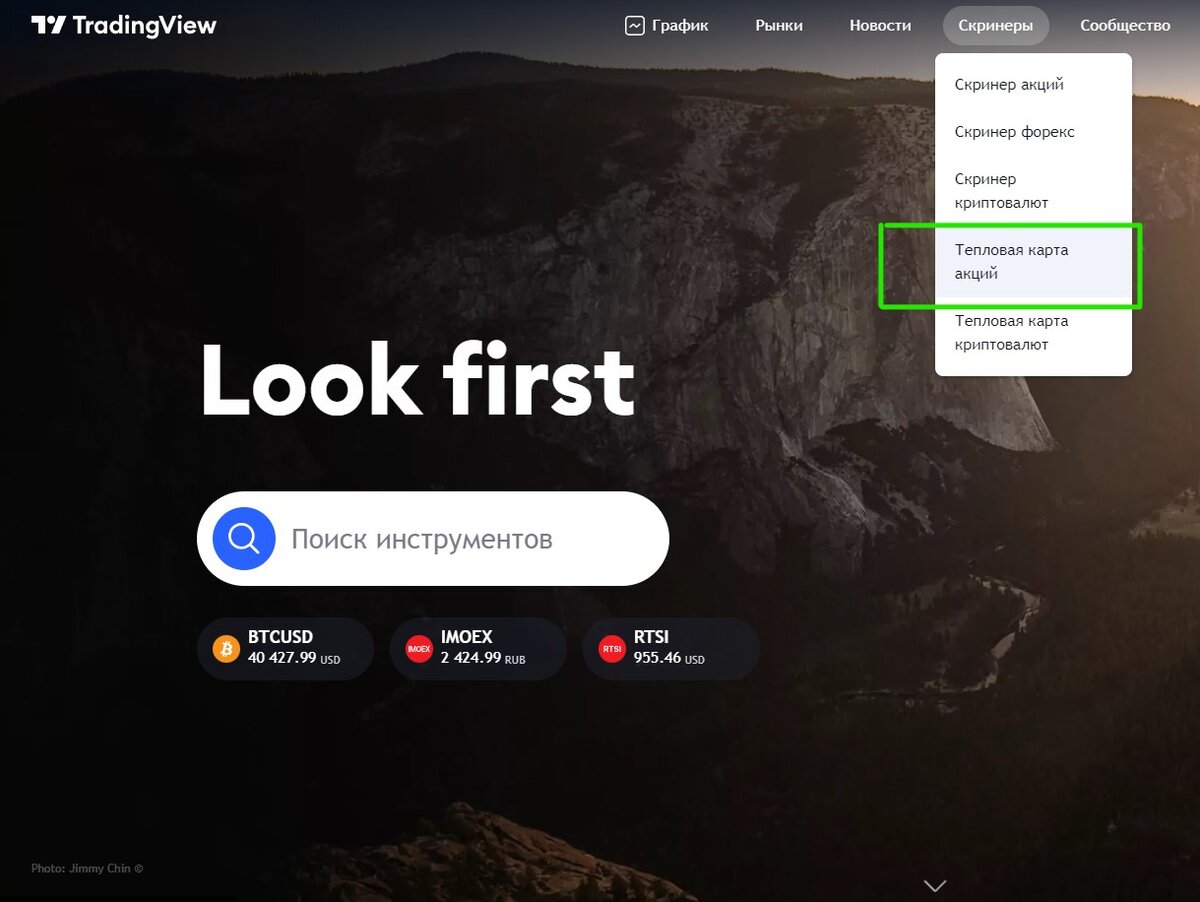Choose Скринер криптовалют menu item
Image resolution: width=1200 pixels, height=902 pixels.
tap(1033, 191)
